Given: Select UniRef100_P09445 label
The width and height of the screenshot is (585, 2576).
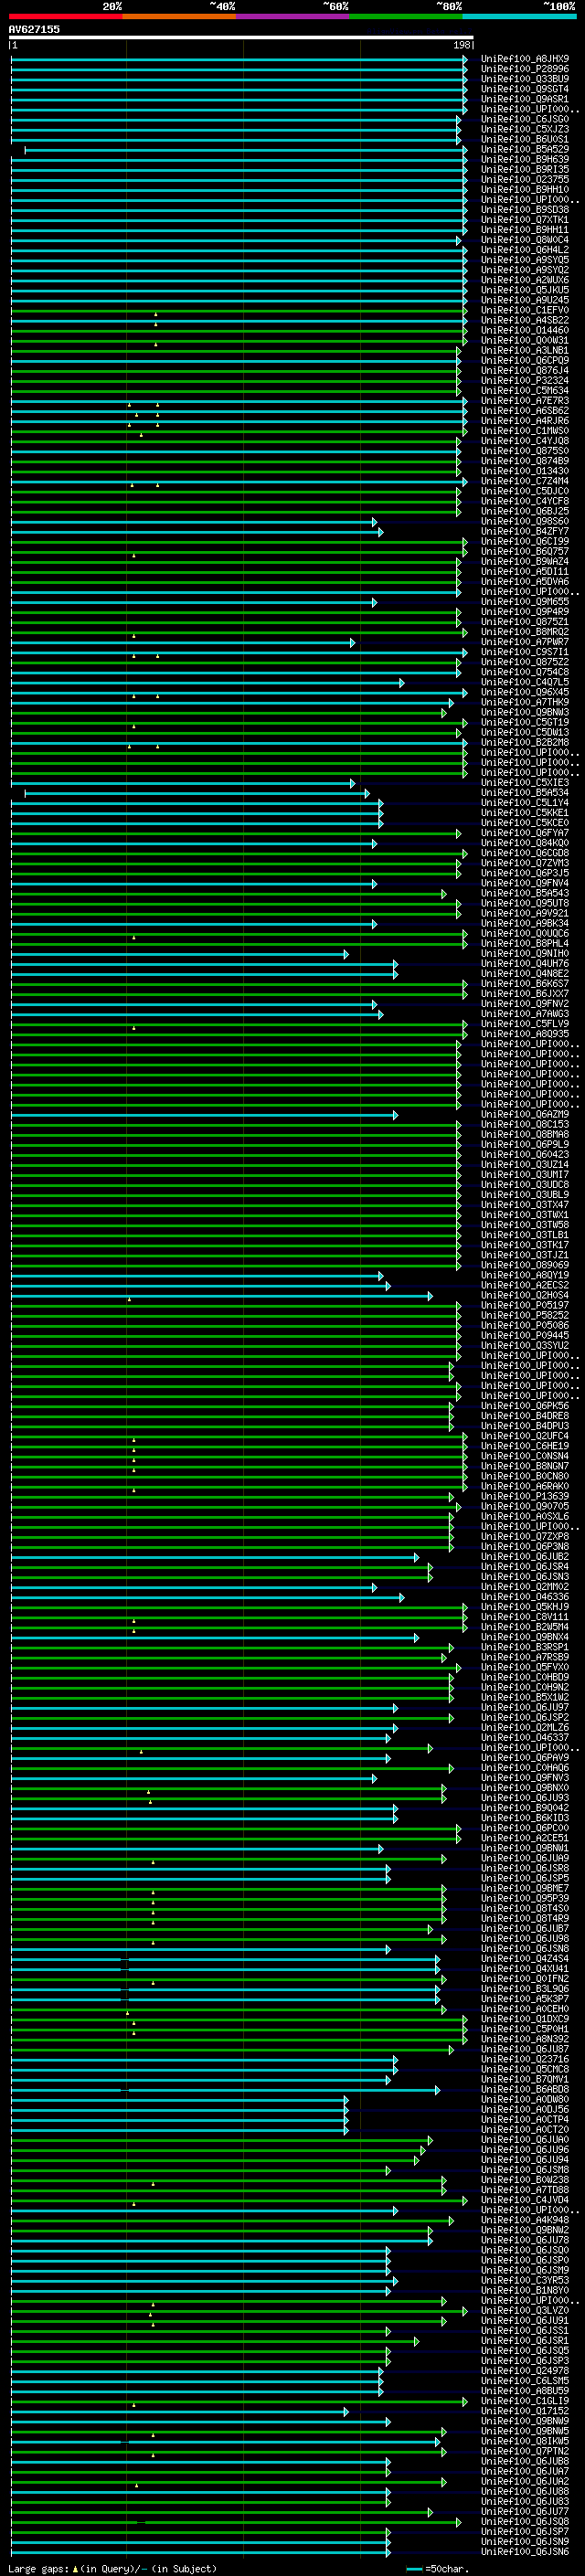Looking at the screenshot, I should point(524,1335).
